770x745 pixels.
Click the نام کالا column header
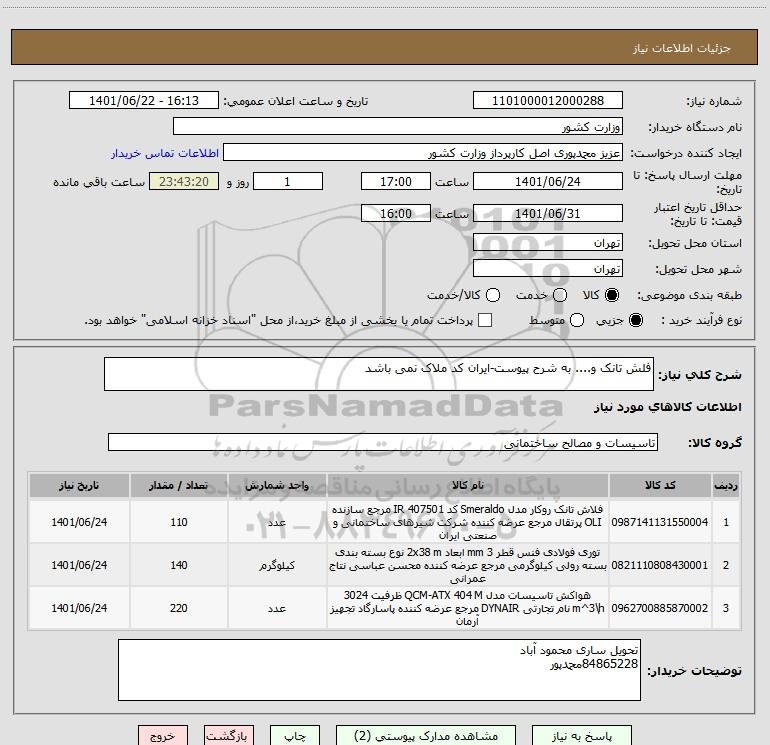point(468,485)
